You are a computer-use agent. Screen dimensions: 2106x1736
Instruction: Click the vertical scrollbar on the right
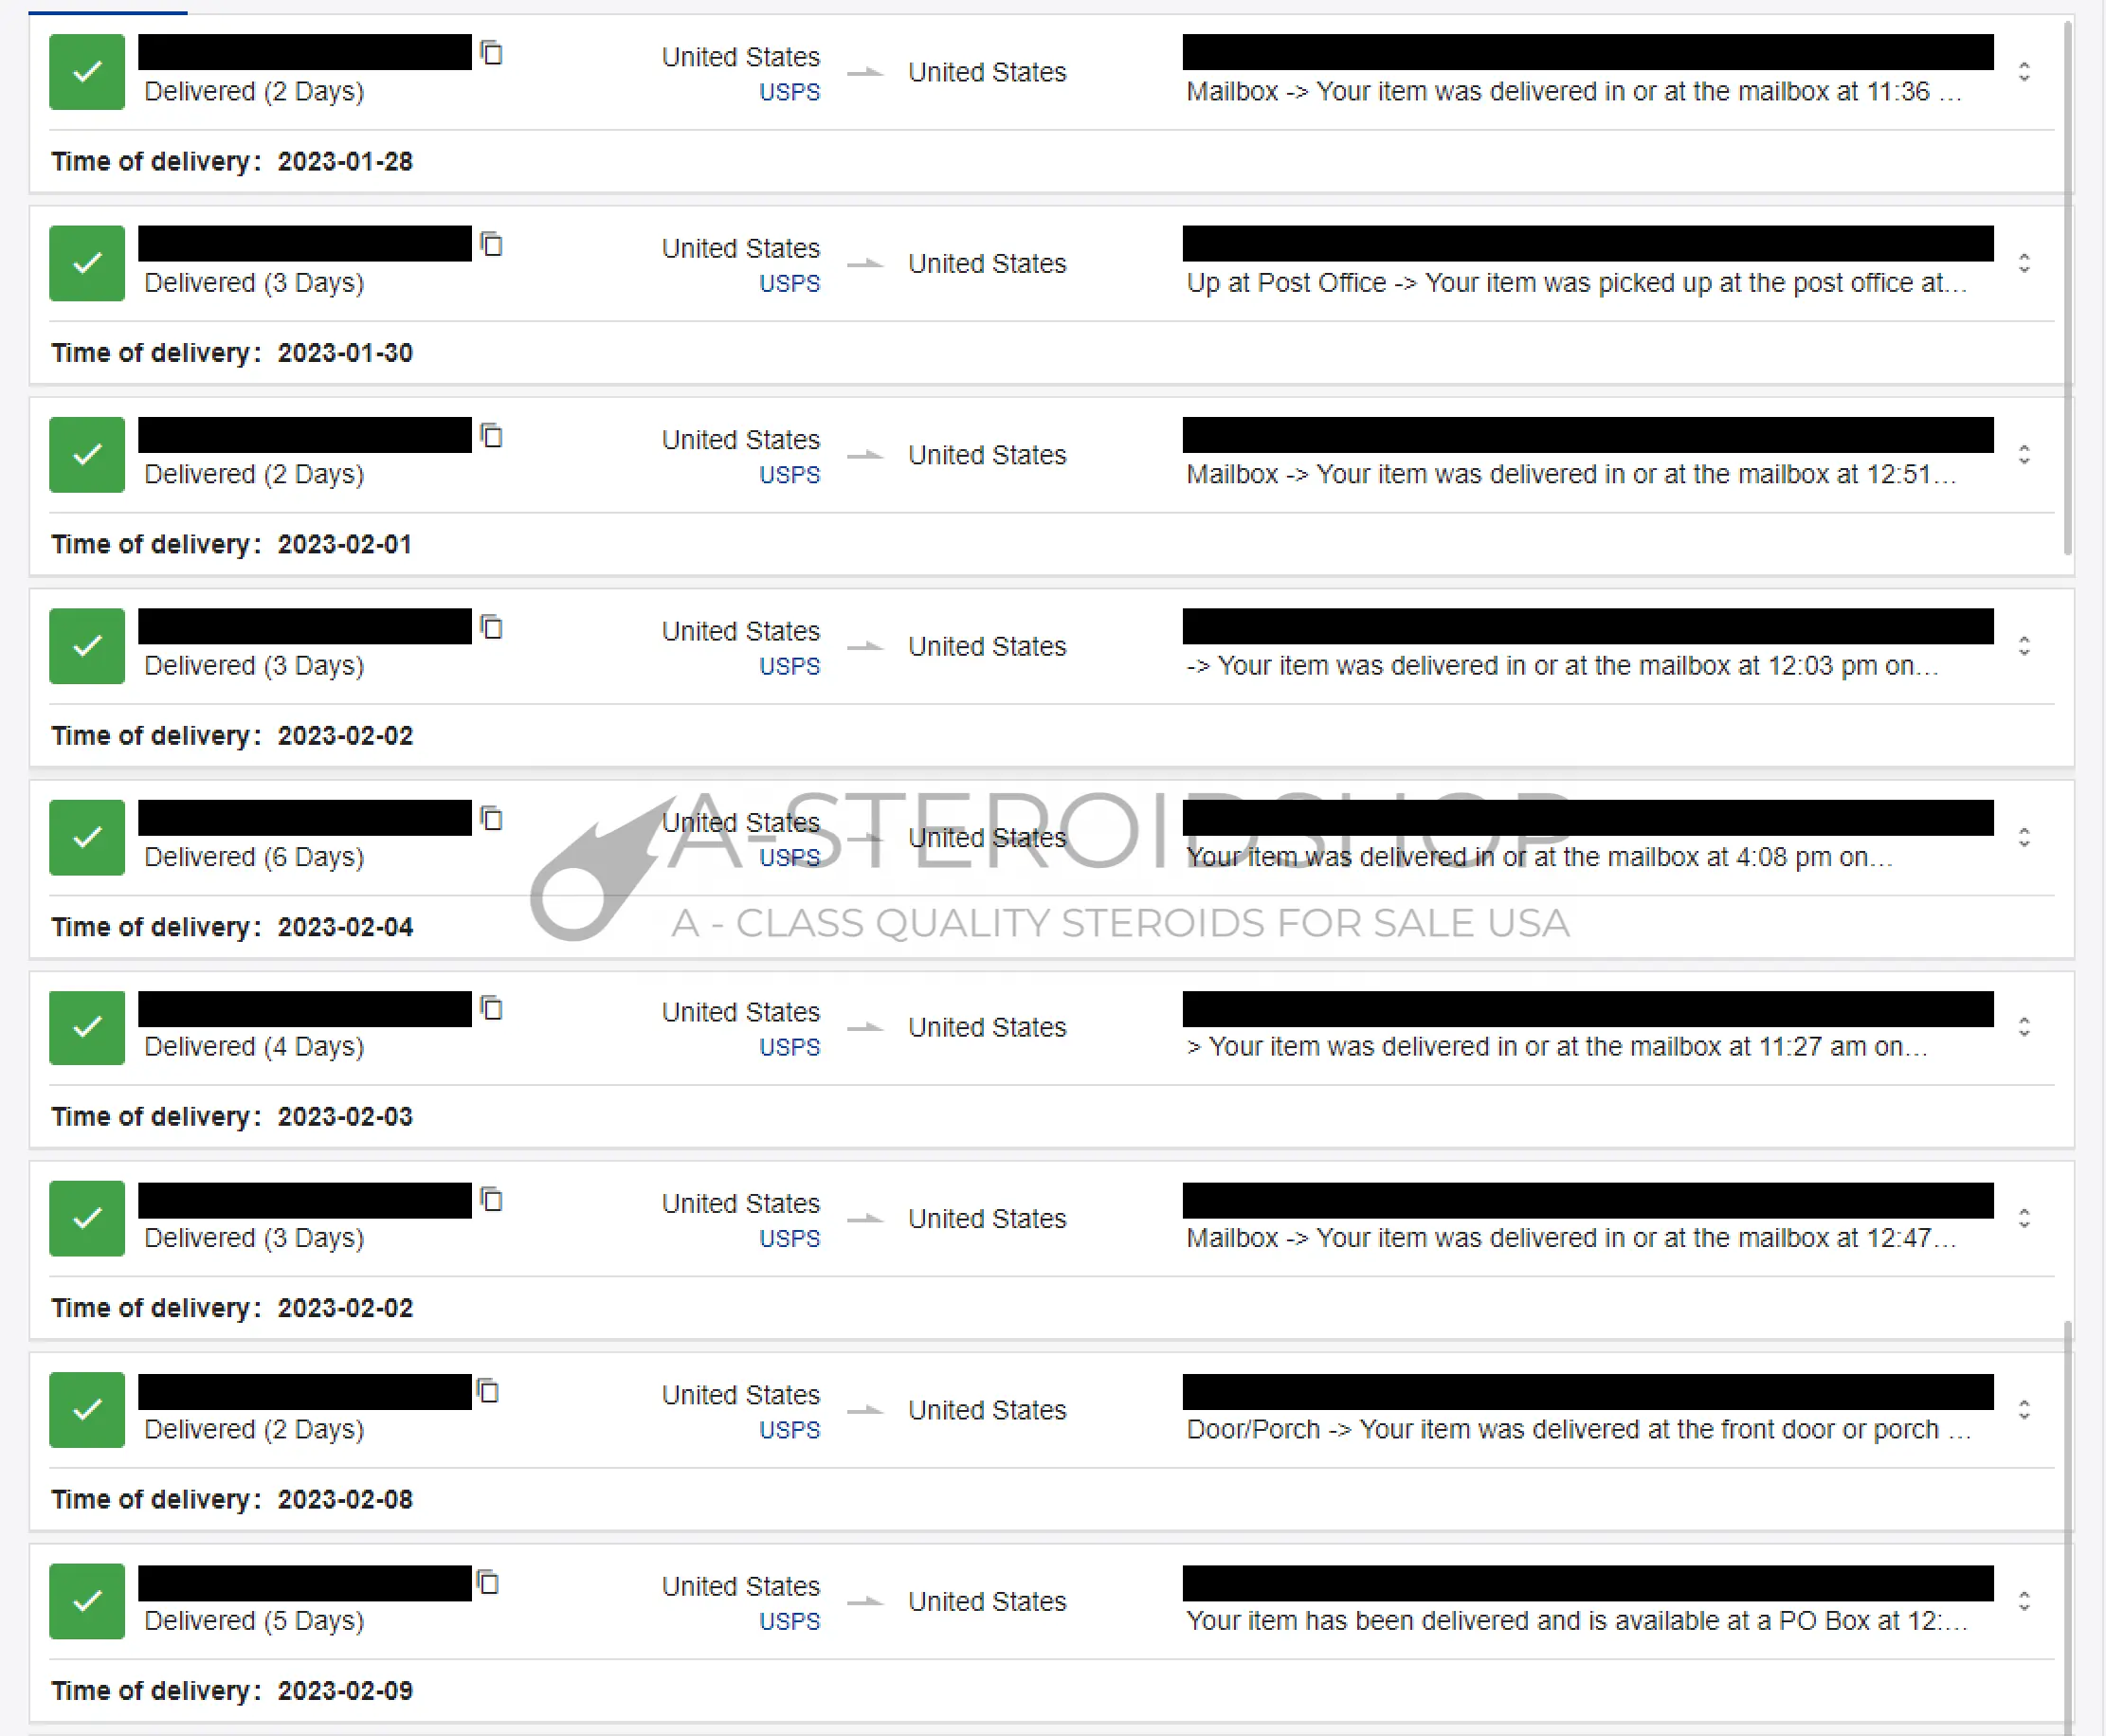[x=2067, y=290]
